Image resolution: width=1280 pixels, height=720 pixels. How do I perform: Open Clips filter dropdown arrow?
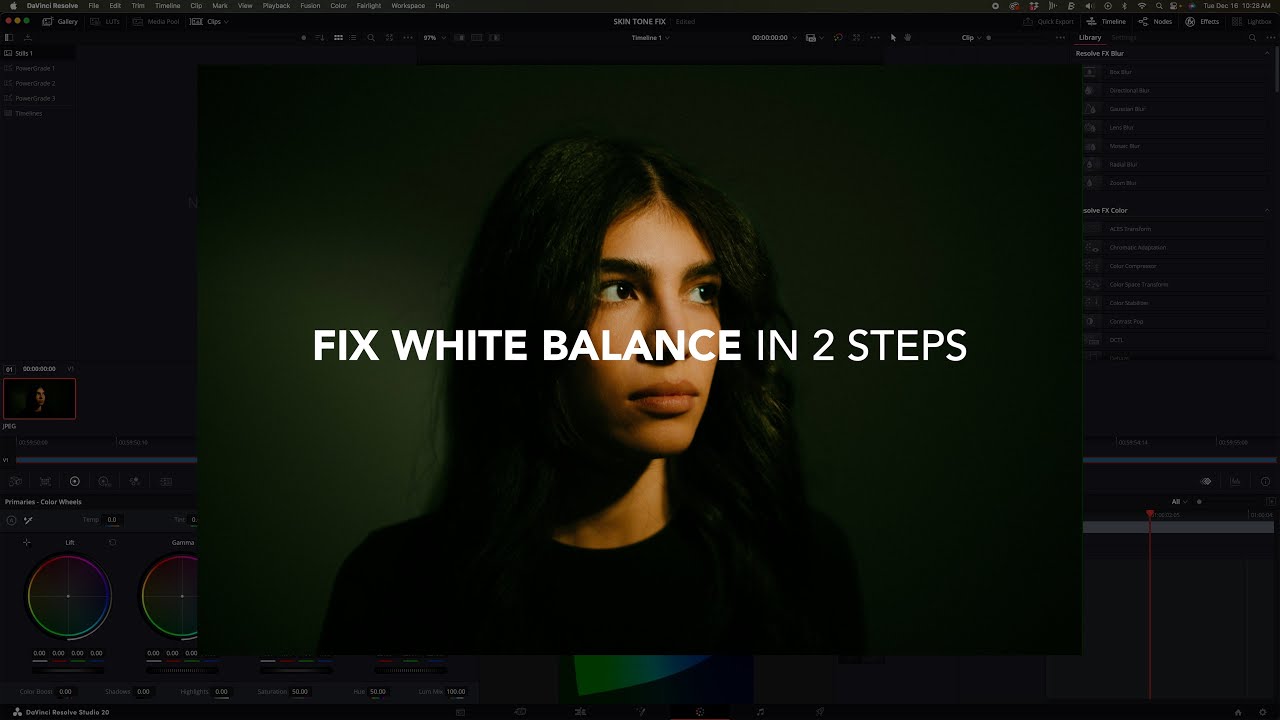pos(226,21)
